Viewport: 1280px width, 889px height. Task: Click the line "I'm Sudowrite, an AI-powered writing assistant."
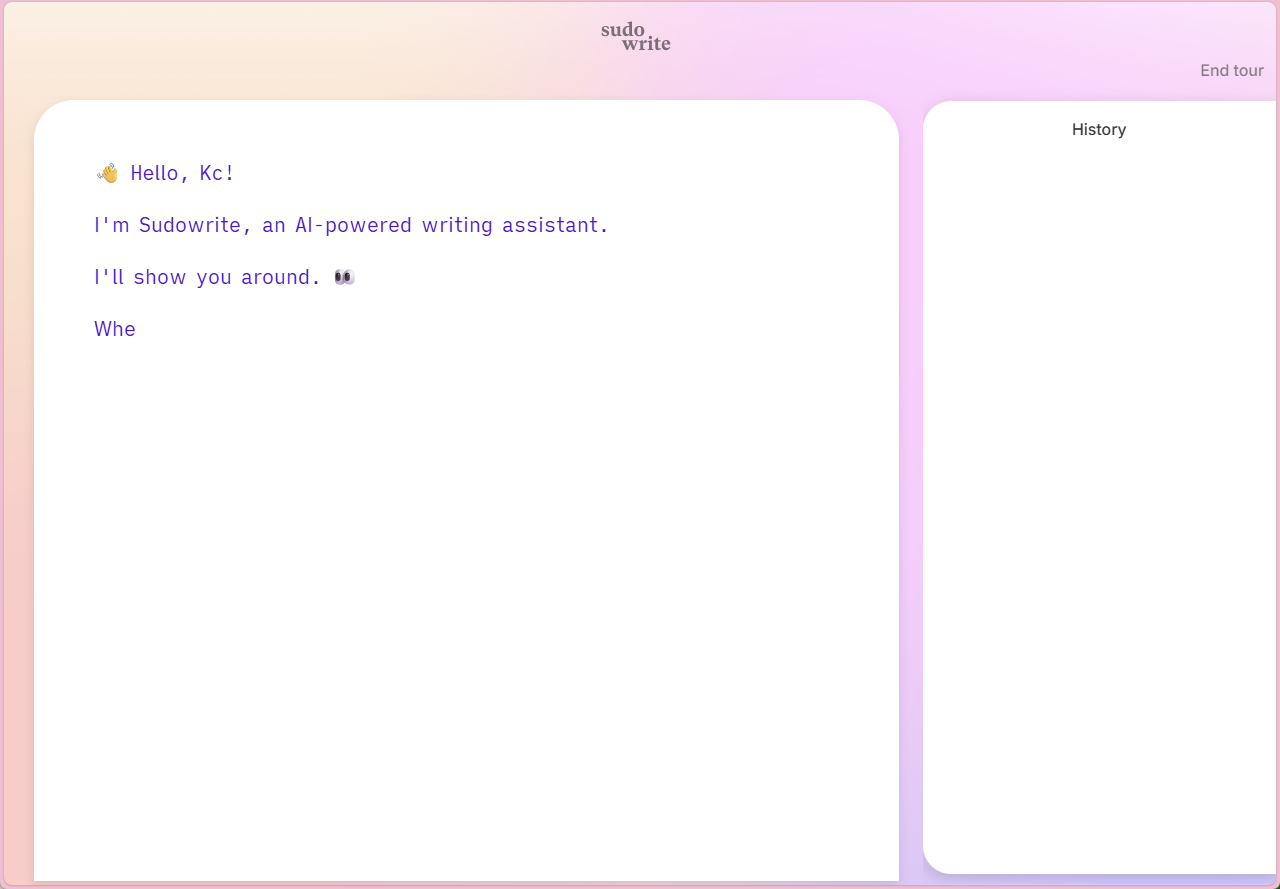(351, 225)
